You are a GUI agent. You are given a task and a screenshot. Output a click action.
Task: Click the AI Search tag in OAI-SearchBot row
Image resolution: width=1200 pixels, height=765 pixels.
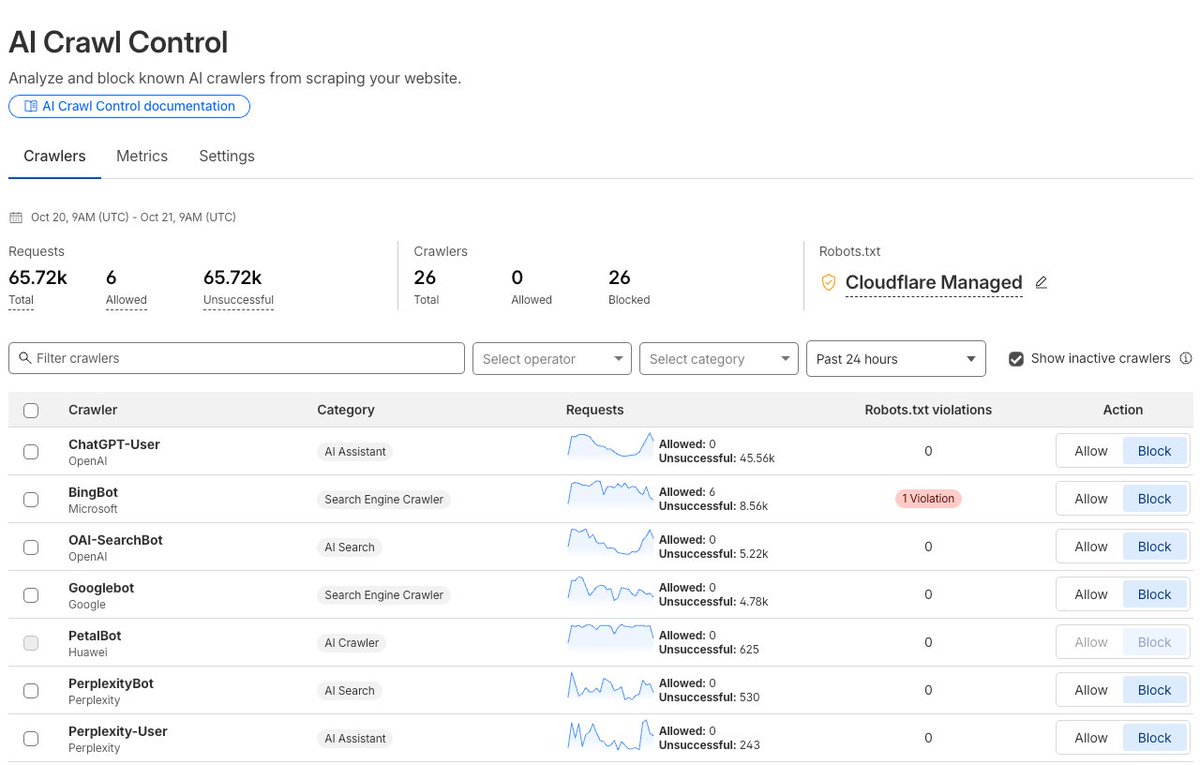pyautogui.click(x=349, y=548)
